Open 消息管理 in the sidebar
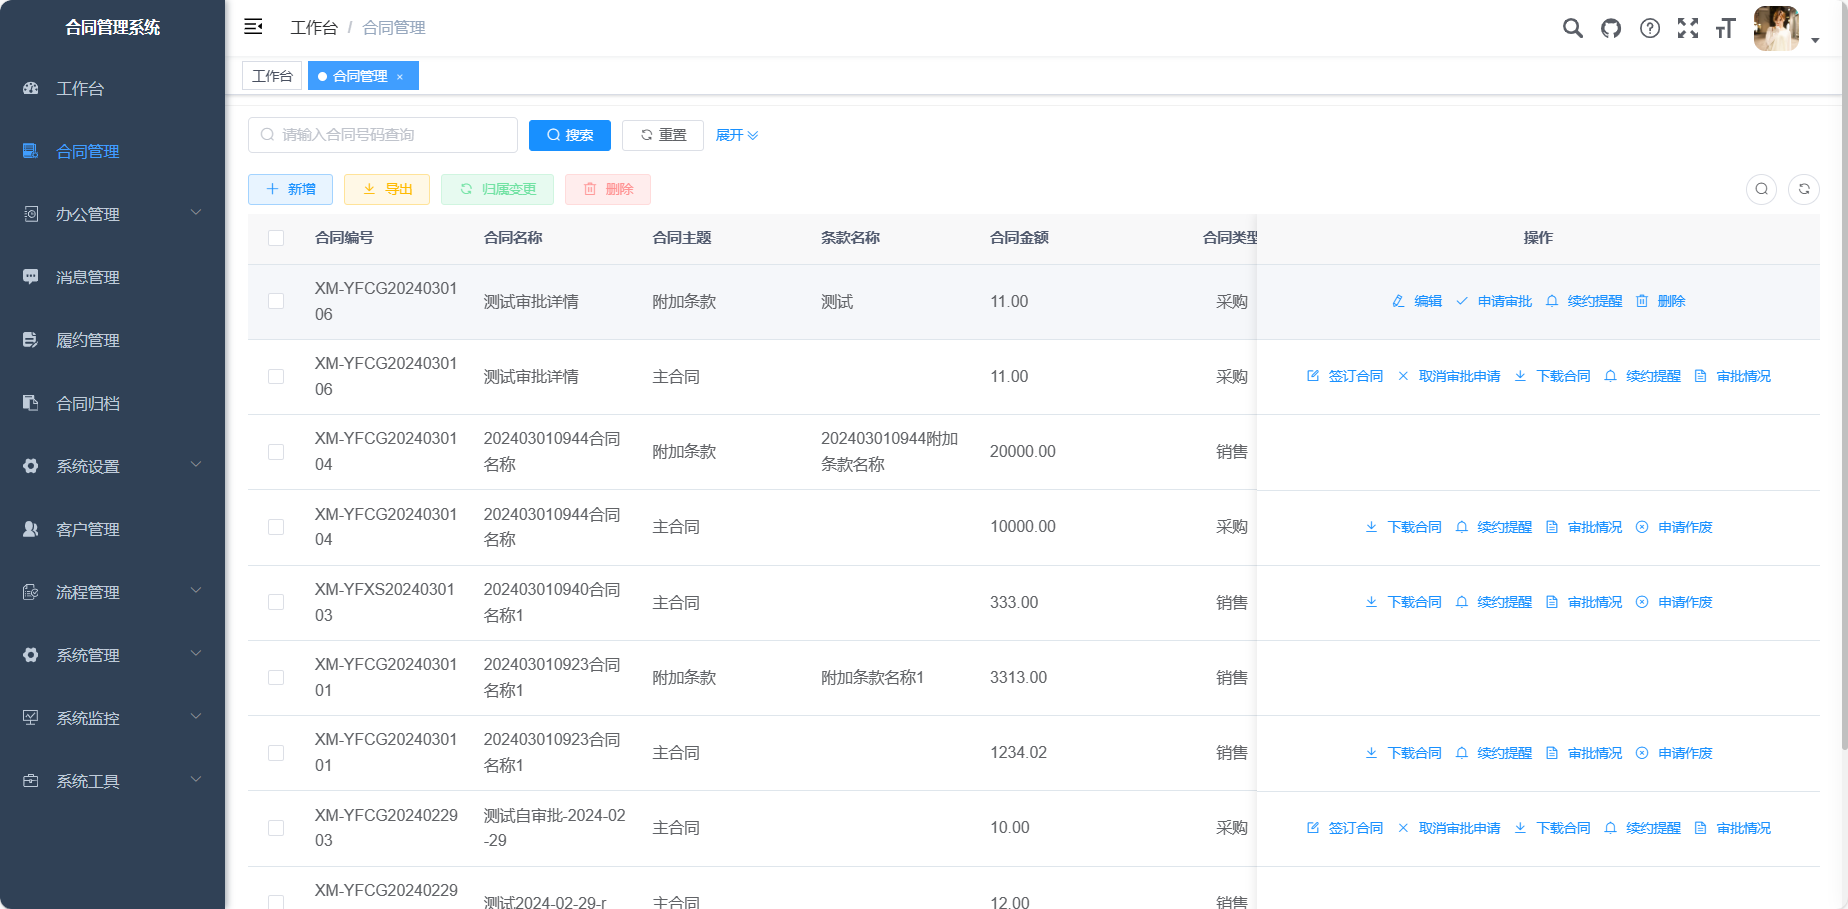The image size is (1848, 909). point(112,277)
